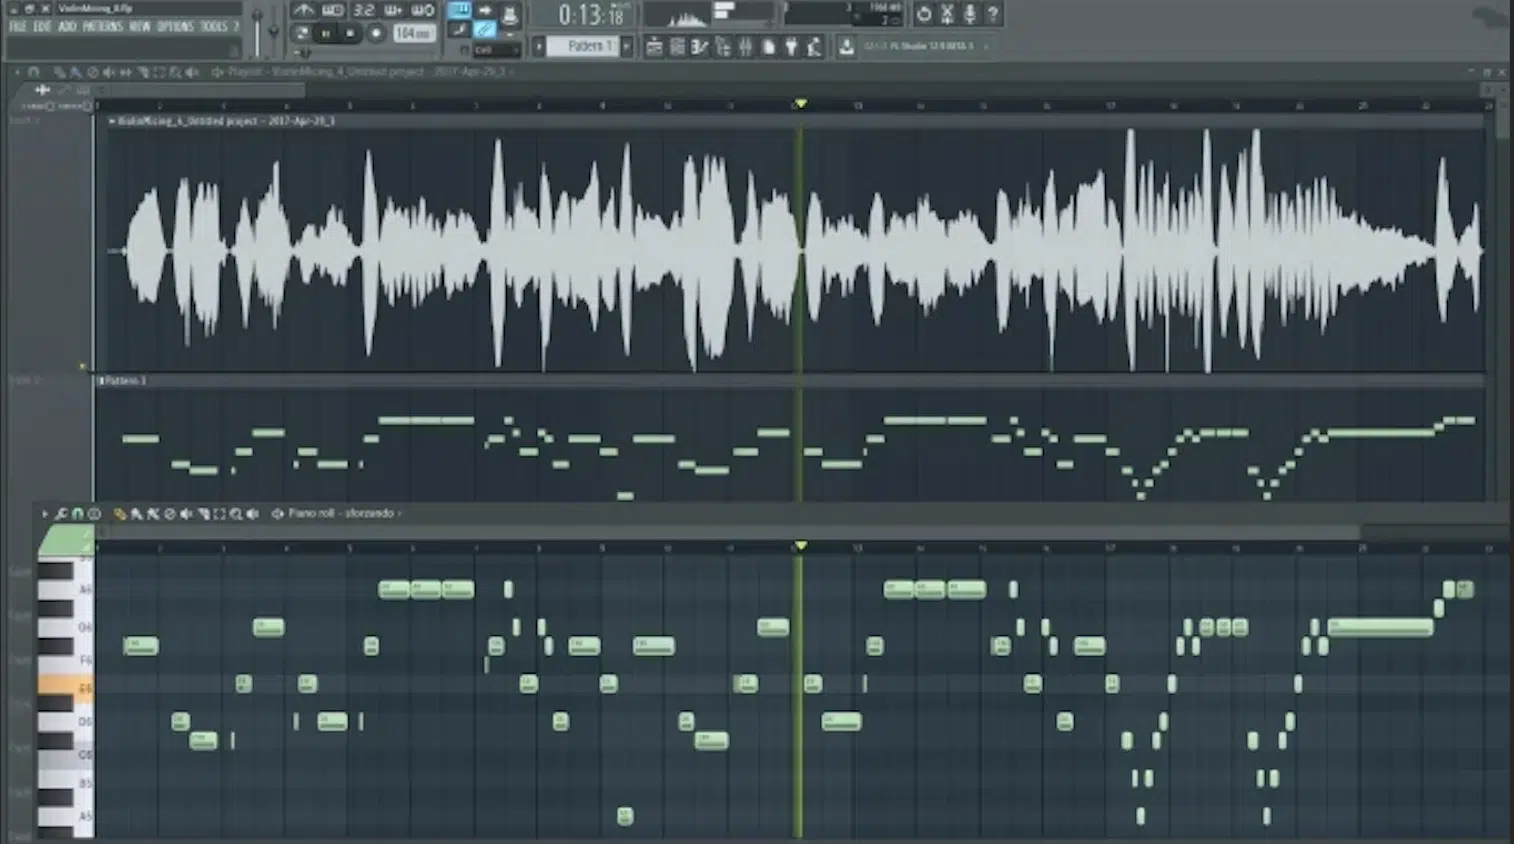Open the PATTERNS menu
Image resolution: width=1514 pixels, height=844 pixels.
(102, 26)
